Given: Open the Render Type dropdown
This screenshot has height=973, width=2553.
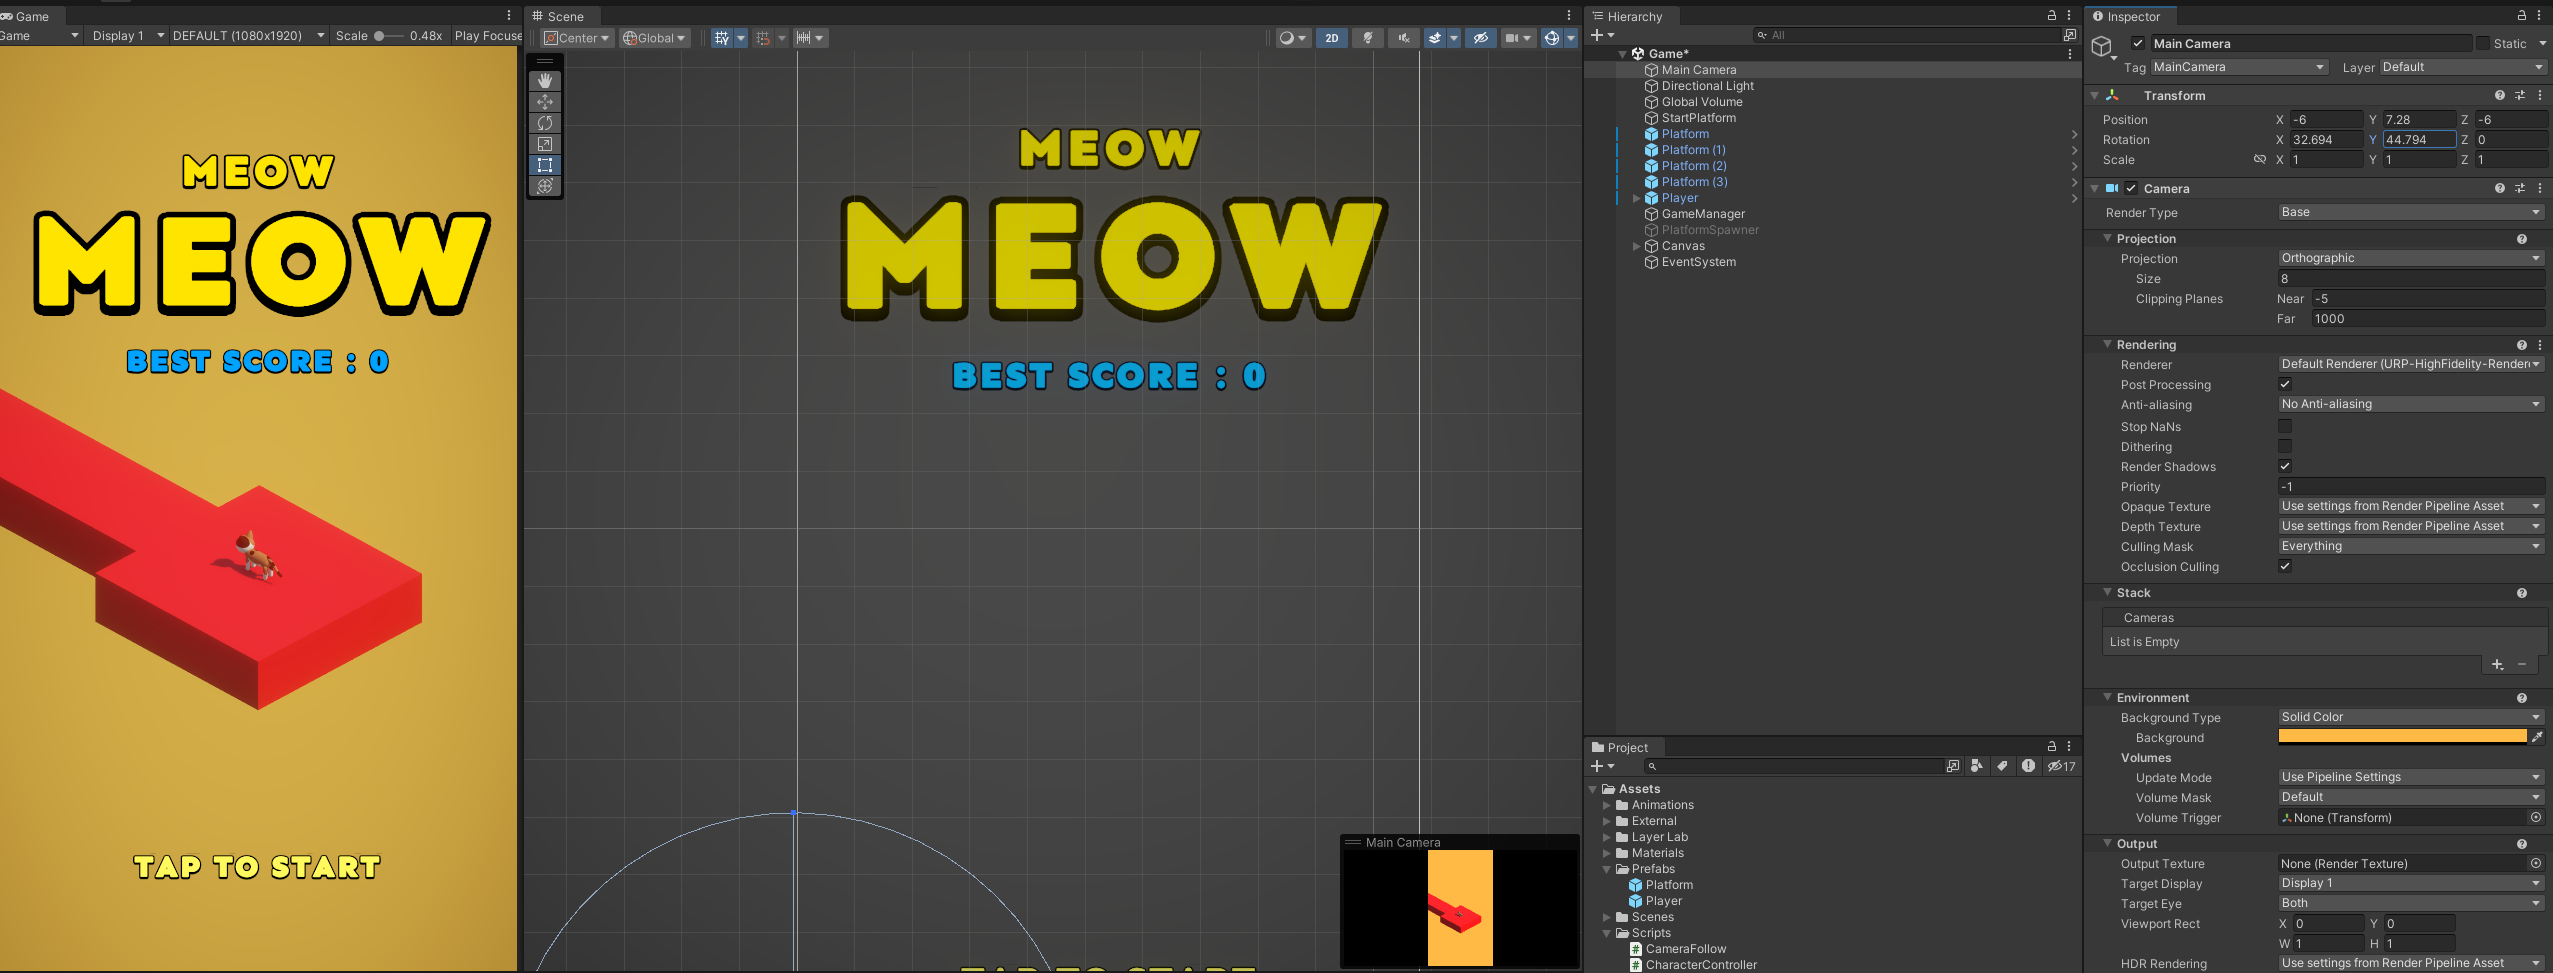Looking at the screenshot, I should coord(2411,212).
